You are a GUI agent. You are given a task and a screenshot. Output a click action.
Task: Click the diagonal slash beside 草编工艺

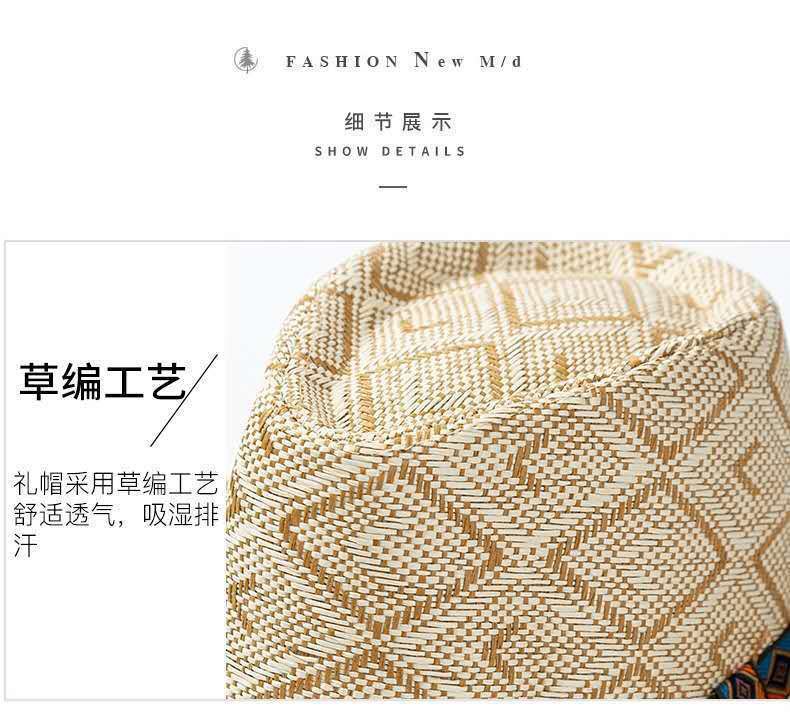[184, 400]
